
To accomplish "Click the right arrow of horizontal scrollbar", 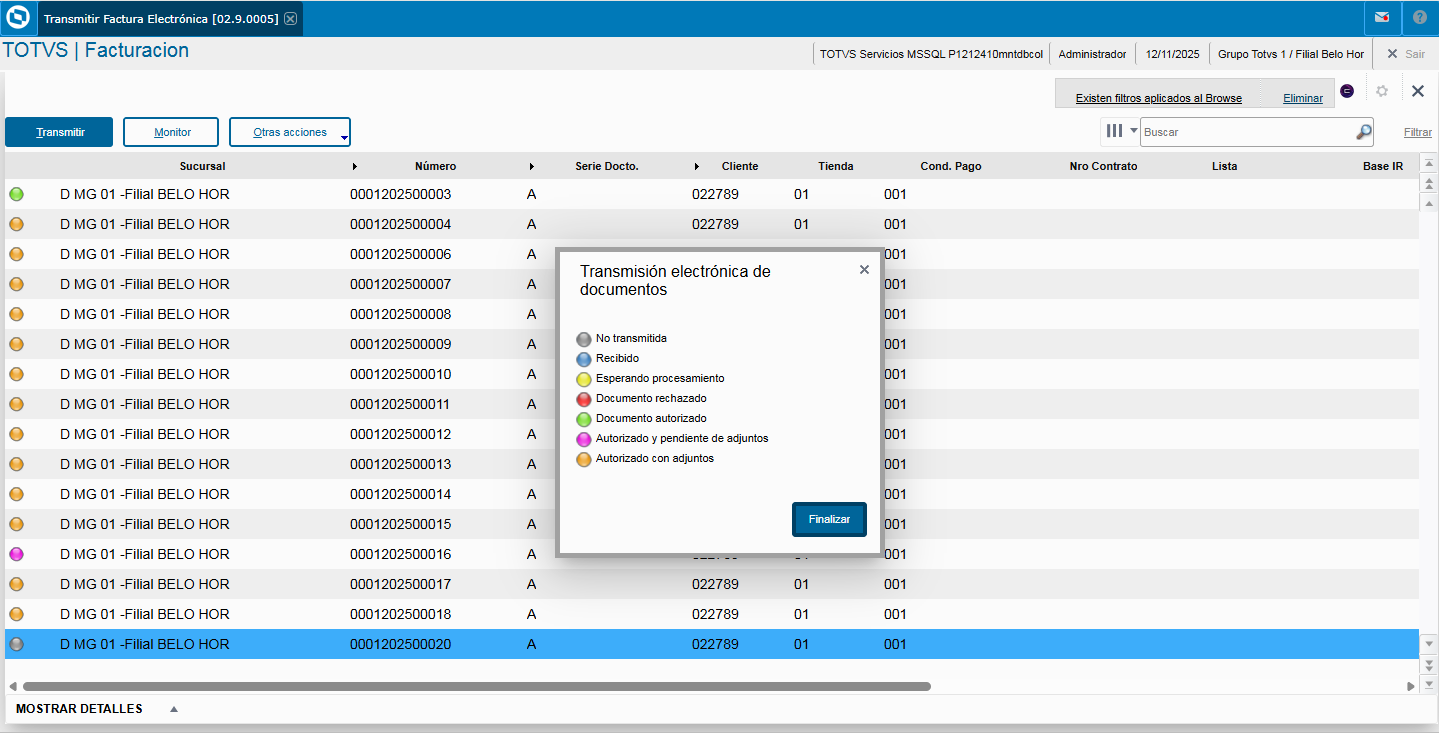I will 1411,687.
